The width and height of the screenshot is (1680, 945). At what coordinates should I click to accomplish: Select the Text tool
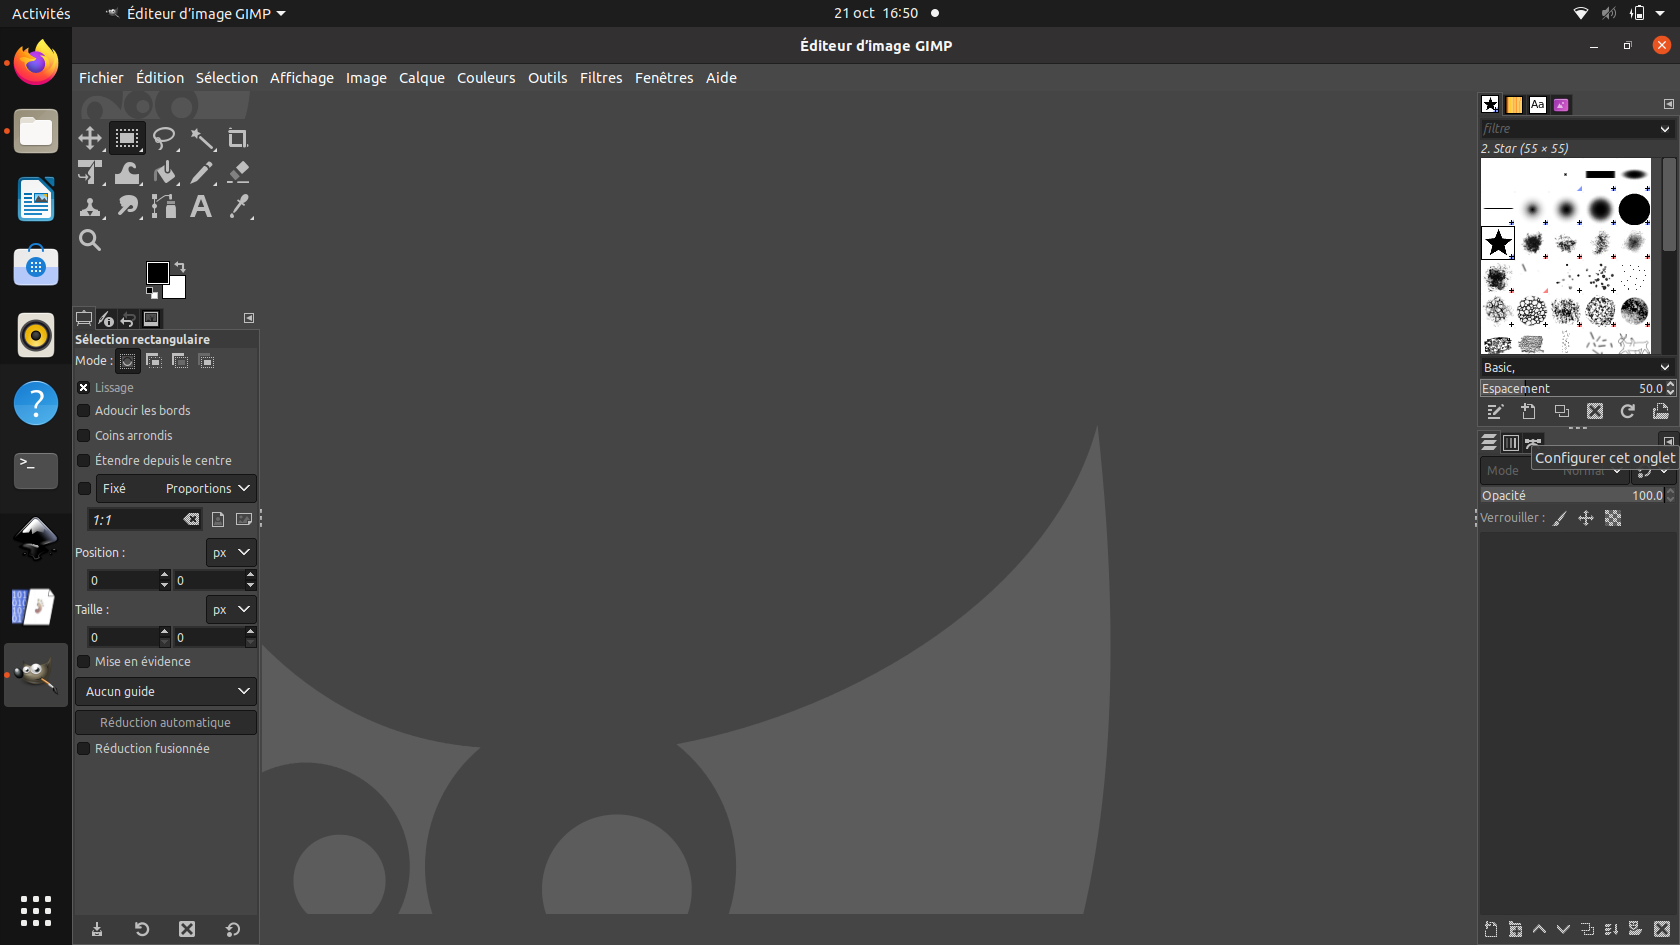[201, 207]
